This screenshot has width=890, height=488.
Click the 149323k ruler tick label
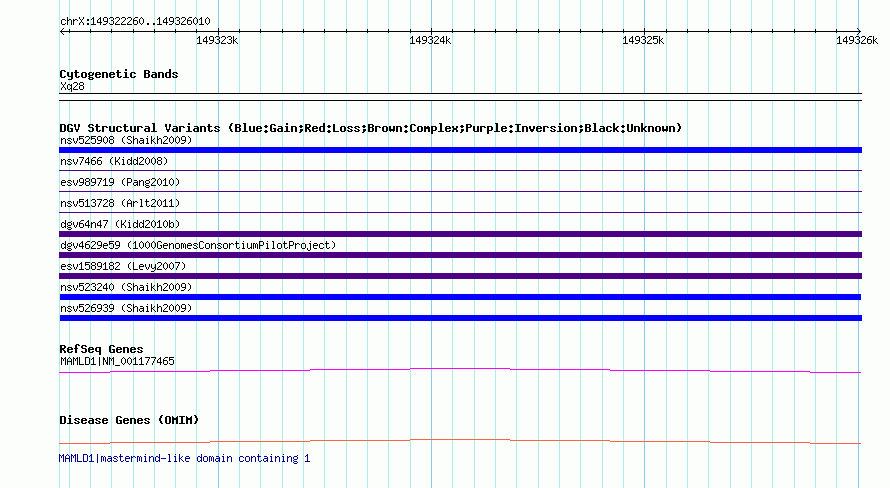click(217, 40)
